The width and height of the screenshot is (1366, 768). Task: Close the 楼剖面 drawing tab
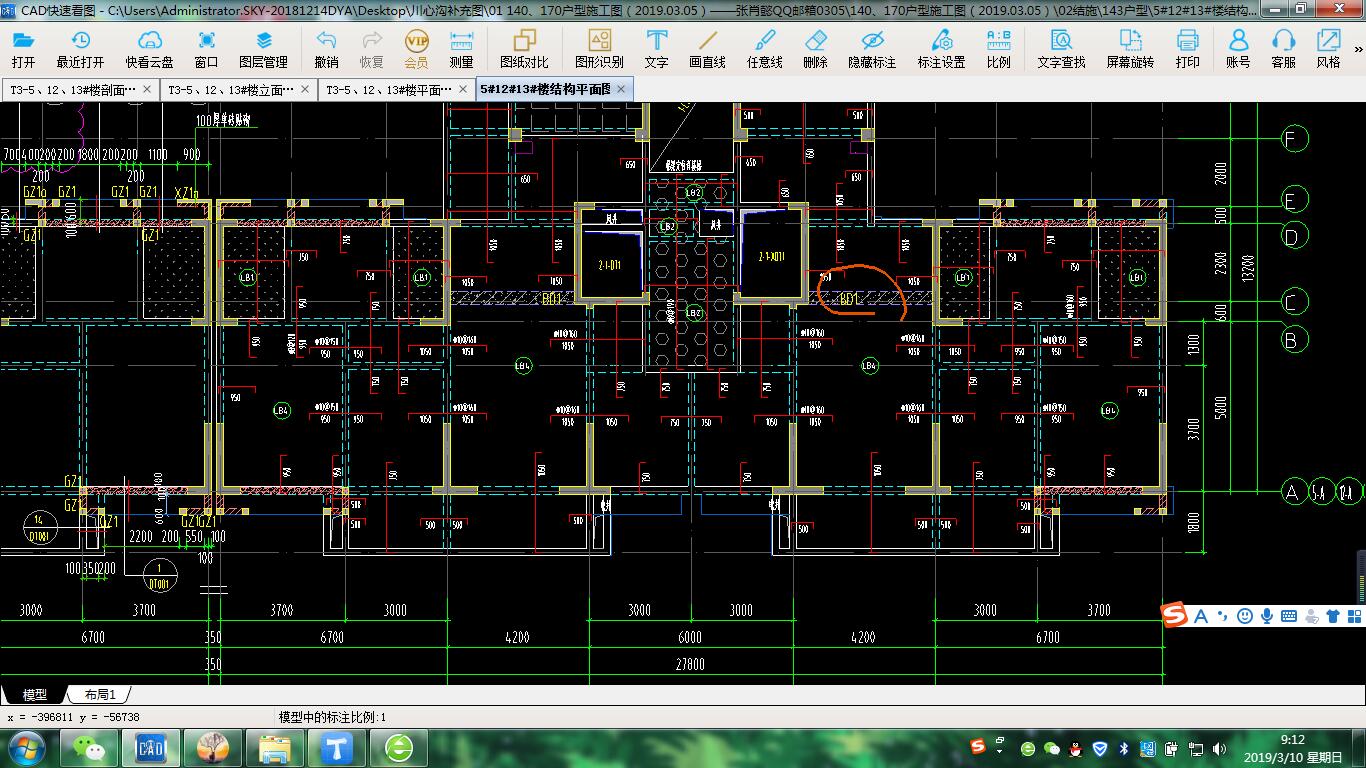(x=147, y=89)
